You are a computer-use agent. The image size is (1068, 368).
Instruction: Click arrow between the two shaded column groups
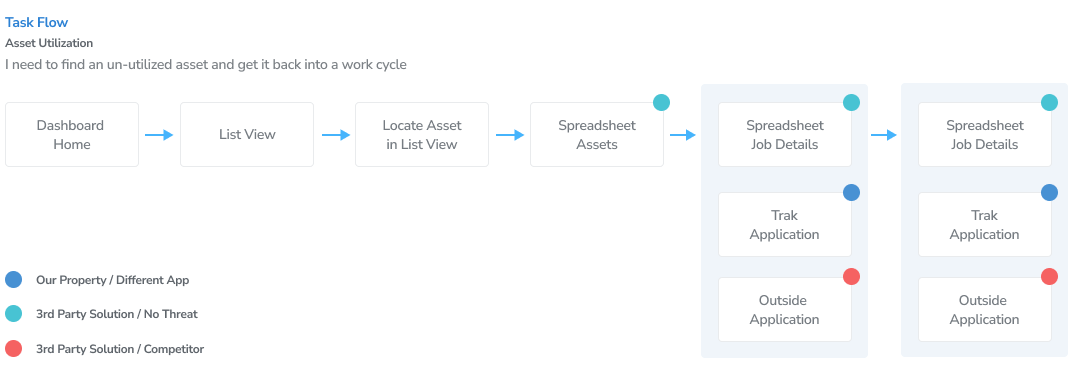pos(884,135)
